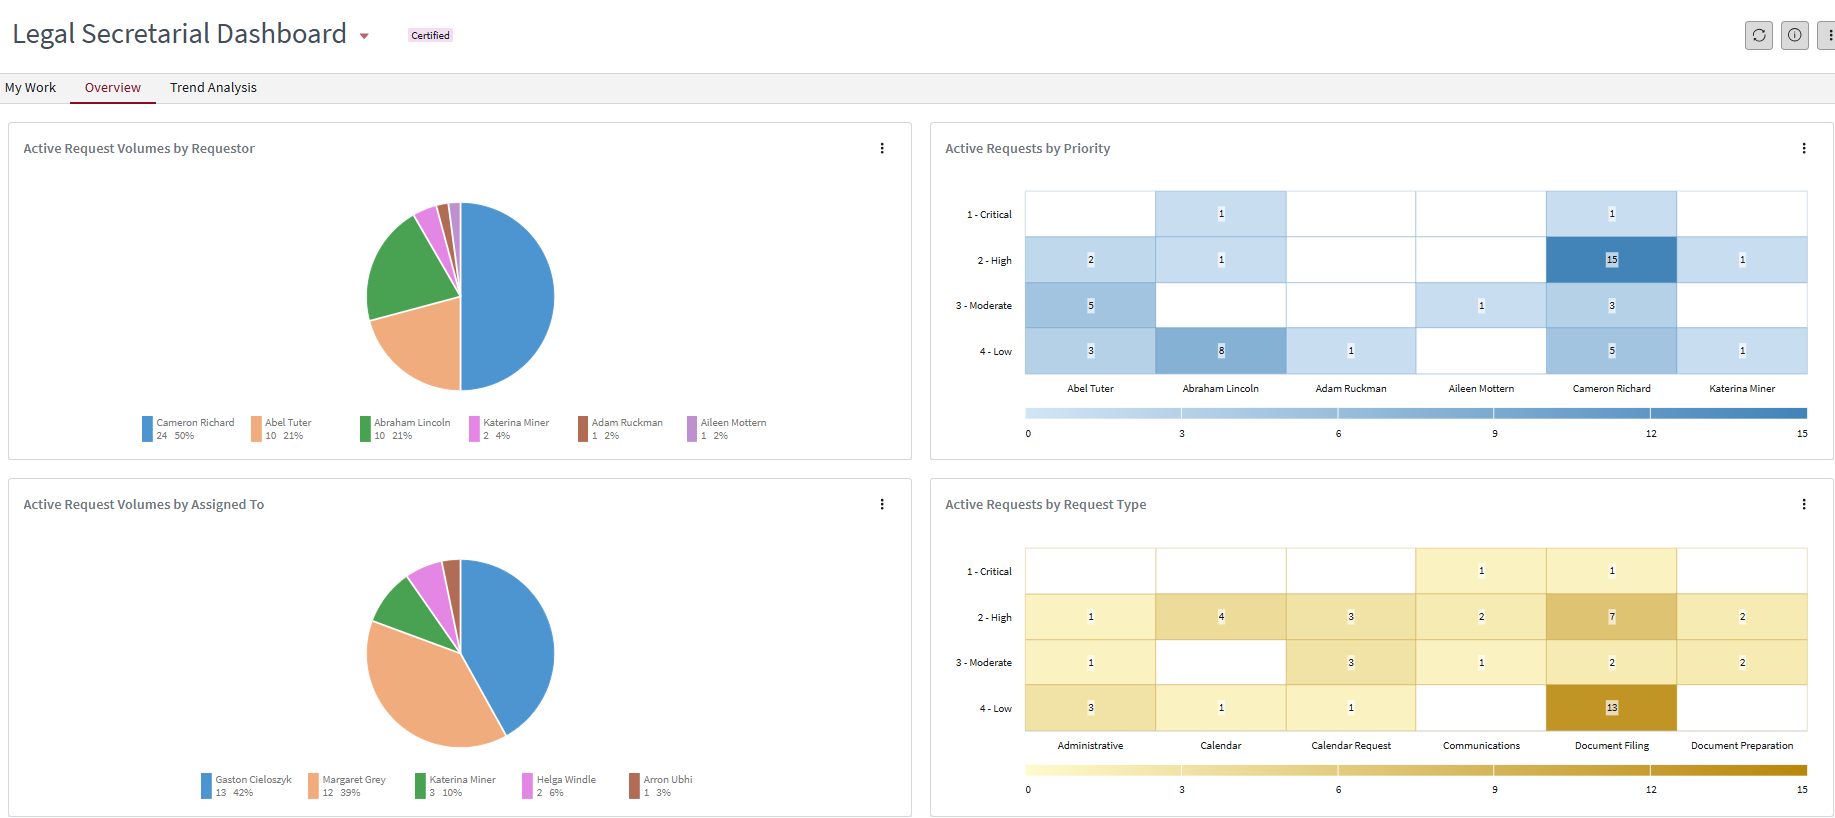Viewport: 1835px width, 818px height.
Task: Select the Overview tab
Action: tap(113, 88)
